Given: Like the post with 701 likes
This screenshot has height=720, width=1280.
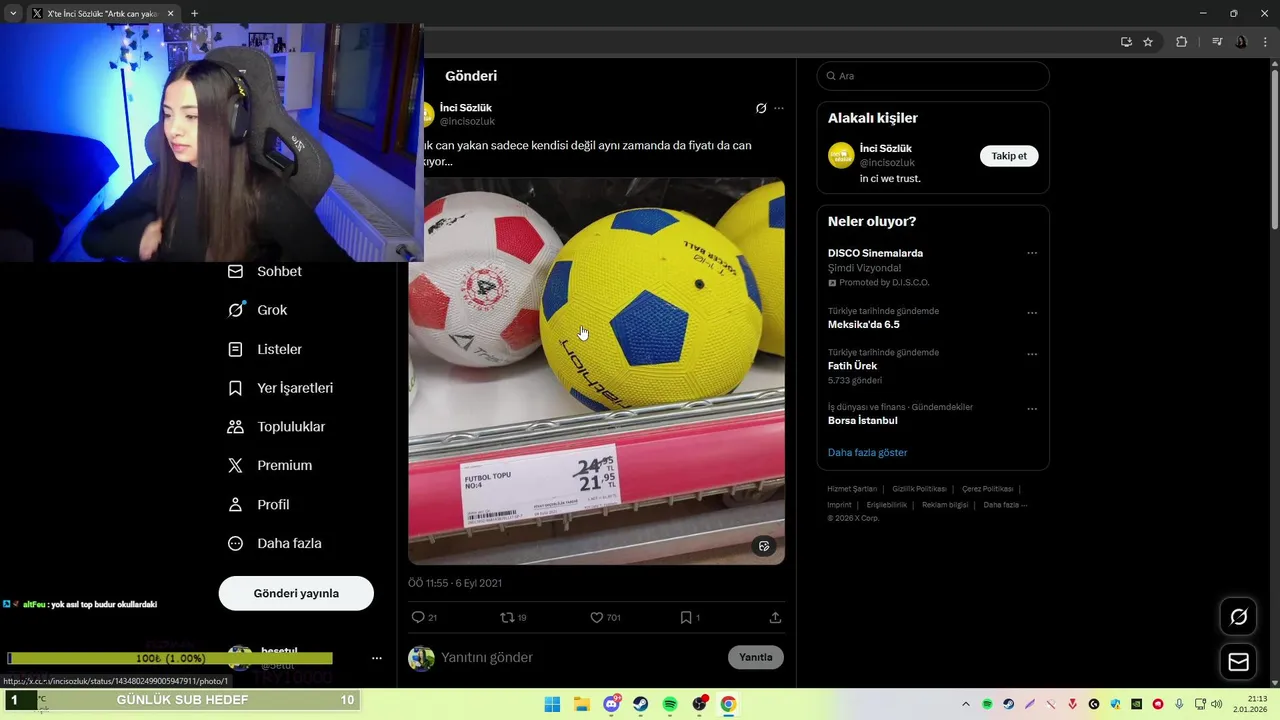Looking at the screenshot, I should click(596, 617).
